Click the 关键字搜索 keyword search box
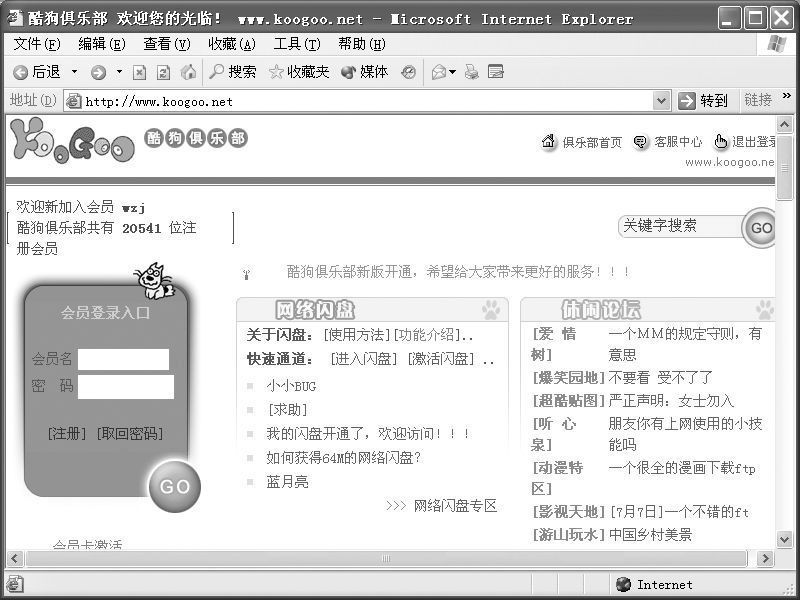The width and height of the screenshot is (800, 600). coord(680,226)
